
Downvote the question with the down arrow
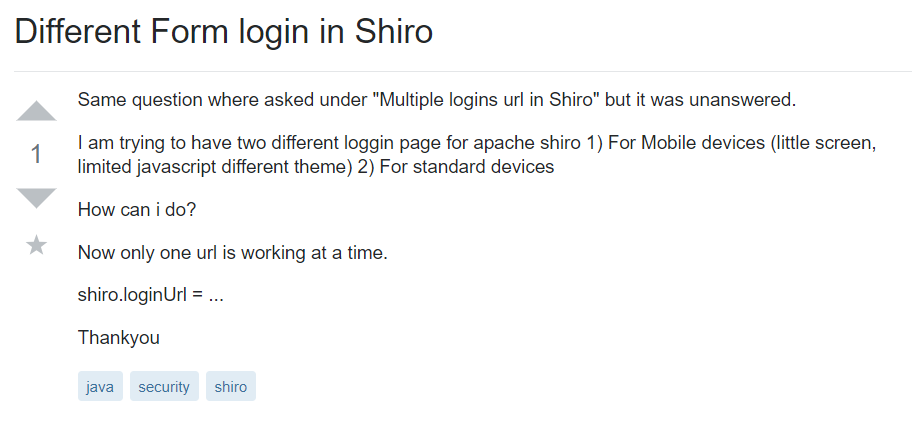pos(37,197)
